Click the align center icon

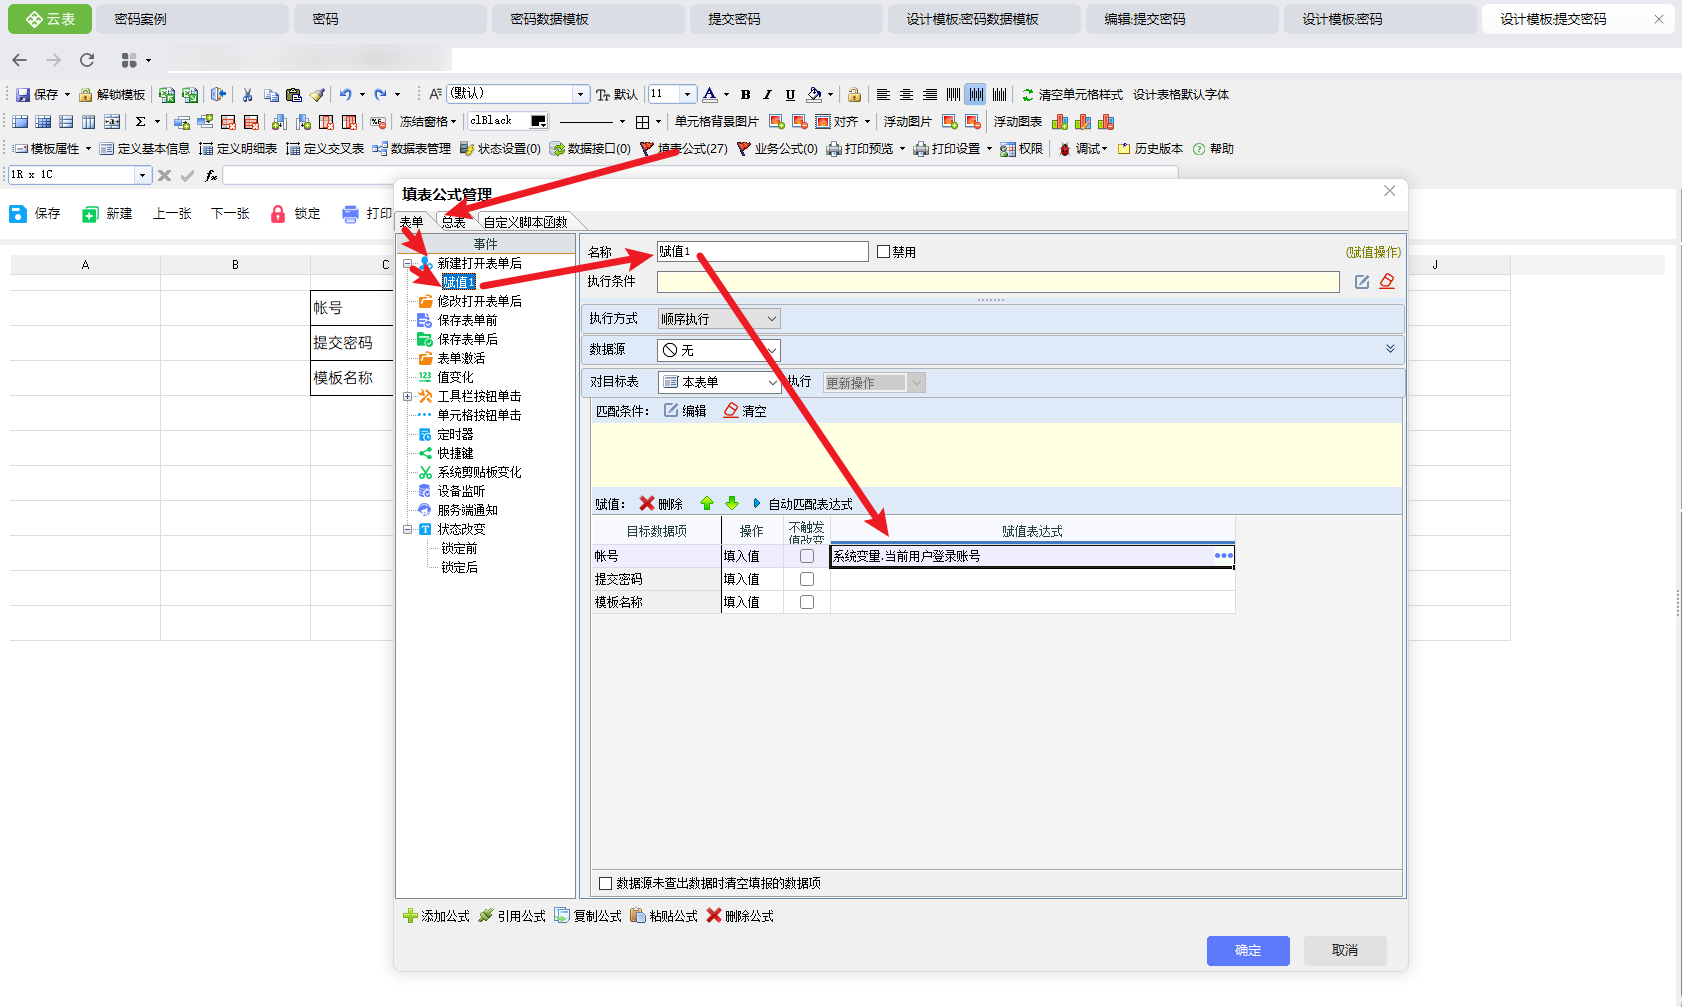pos(906,95)
